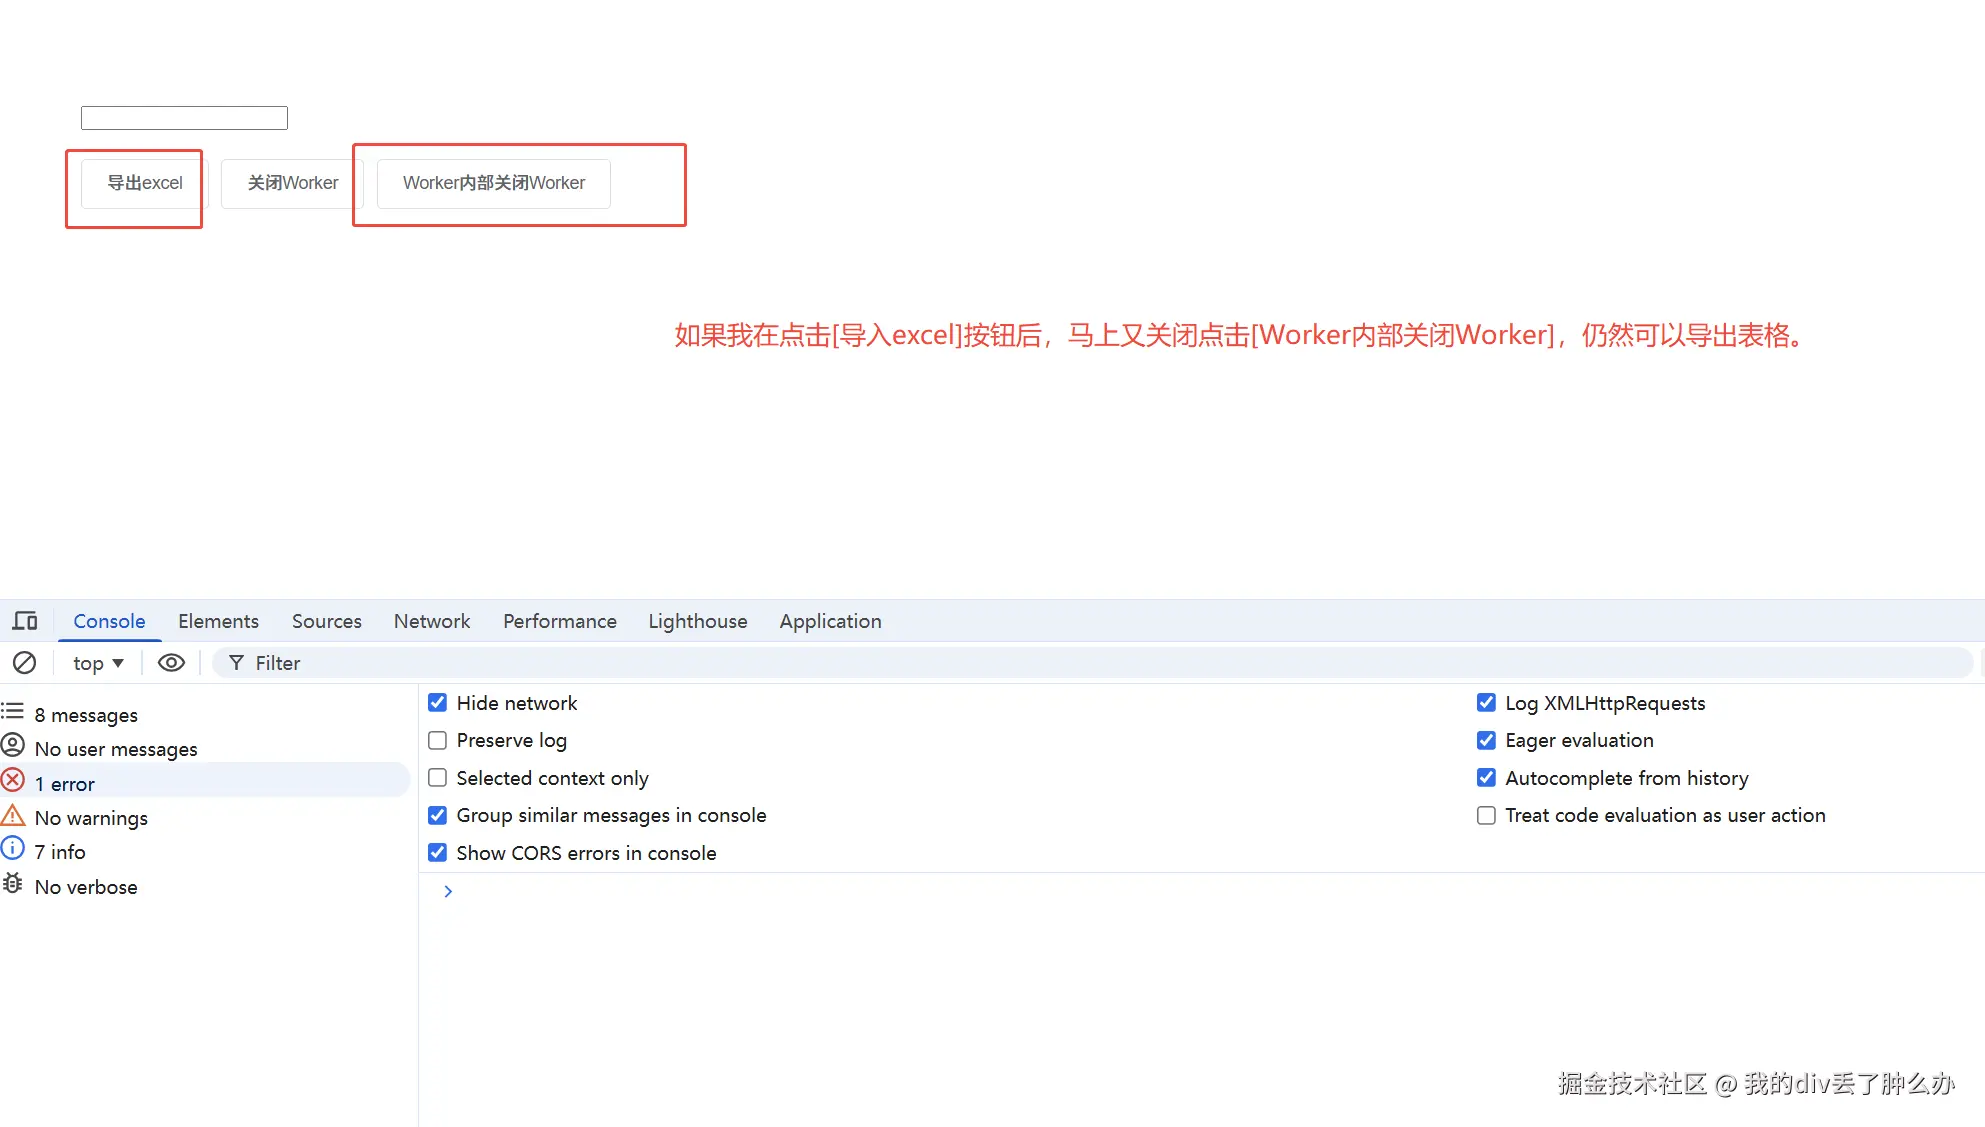Open the top context dropdown
The width and height of the screenshot is (1985, 1127).
coord(98,663)
